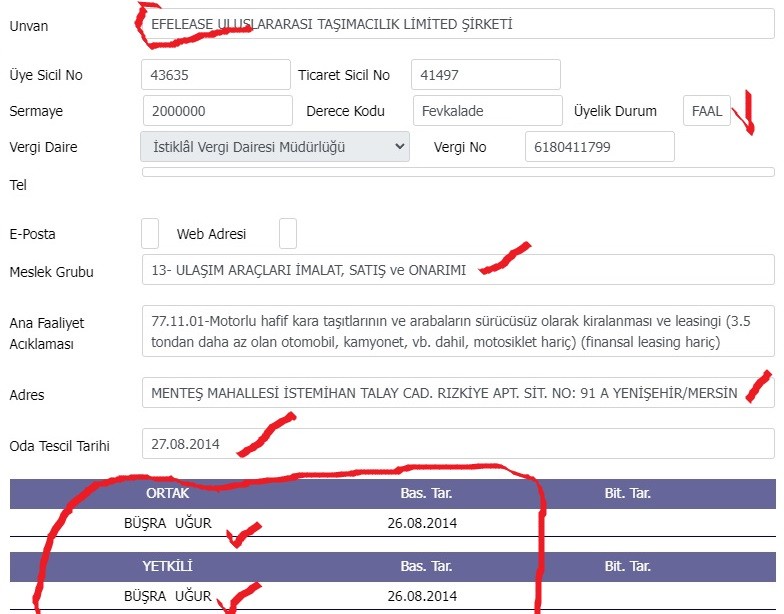Click the Oda Tescil Tarihi field 27.08.2014
The width and height of the screenshot is (784, 614).
[x=458, y=444]
